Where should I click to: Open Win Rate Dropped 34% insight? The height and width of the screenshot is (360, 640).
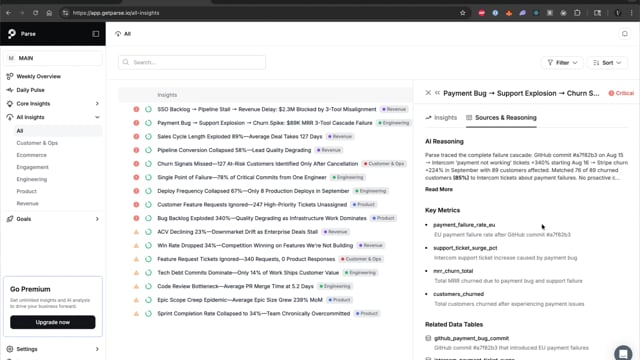255,245
